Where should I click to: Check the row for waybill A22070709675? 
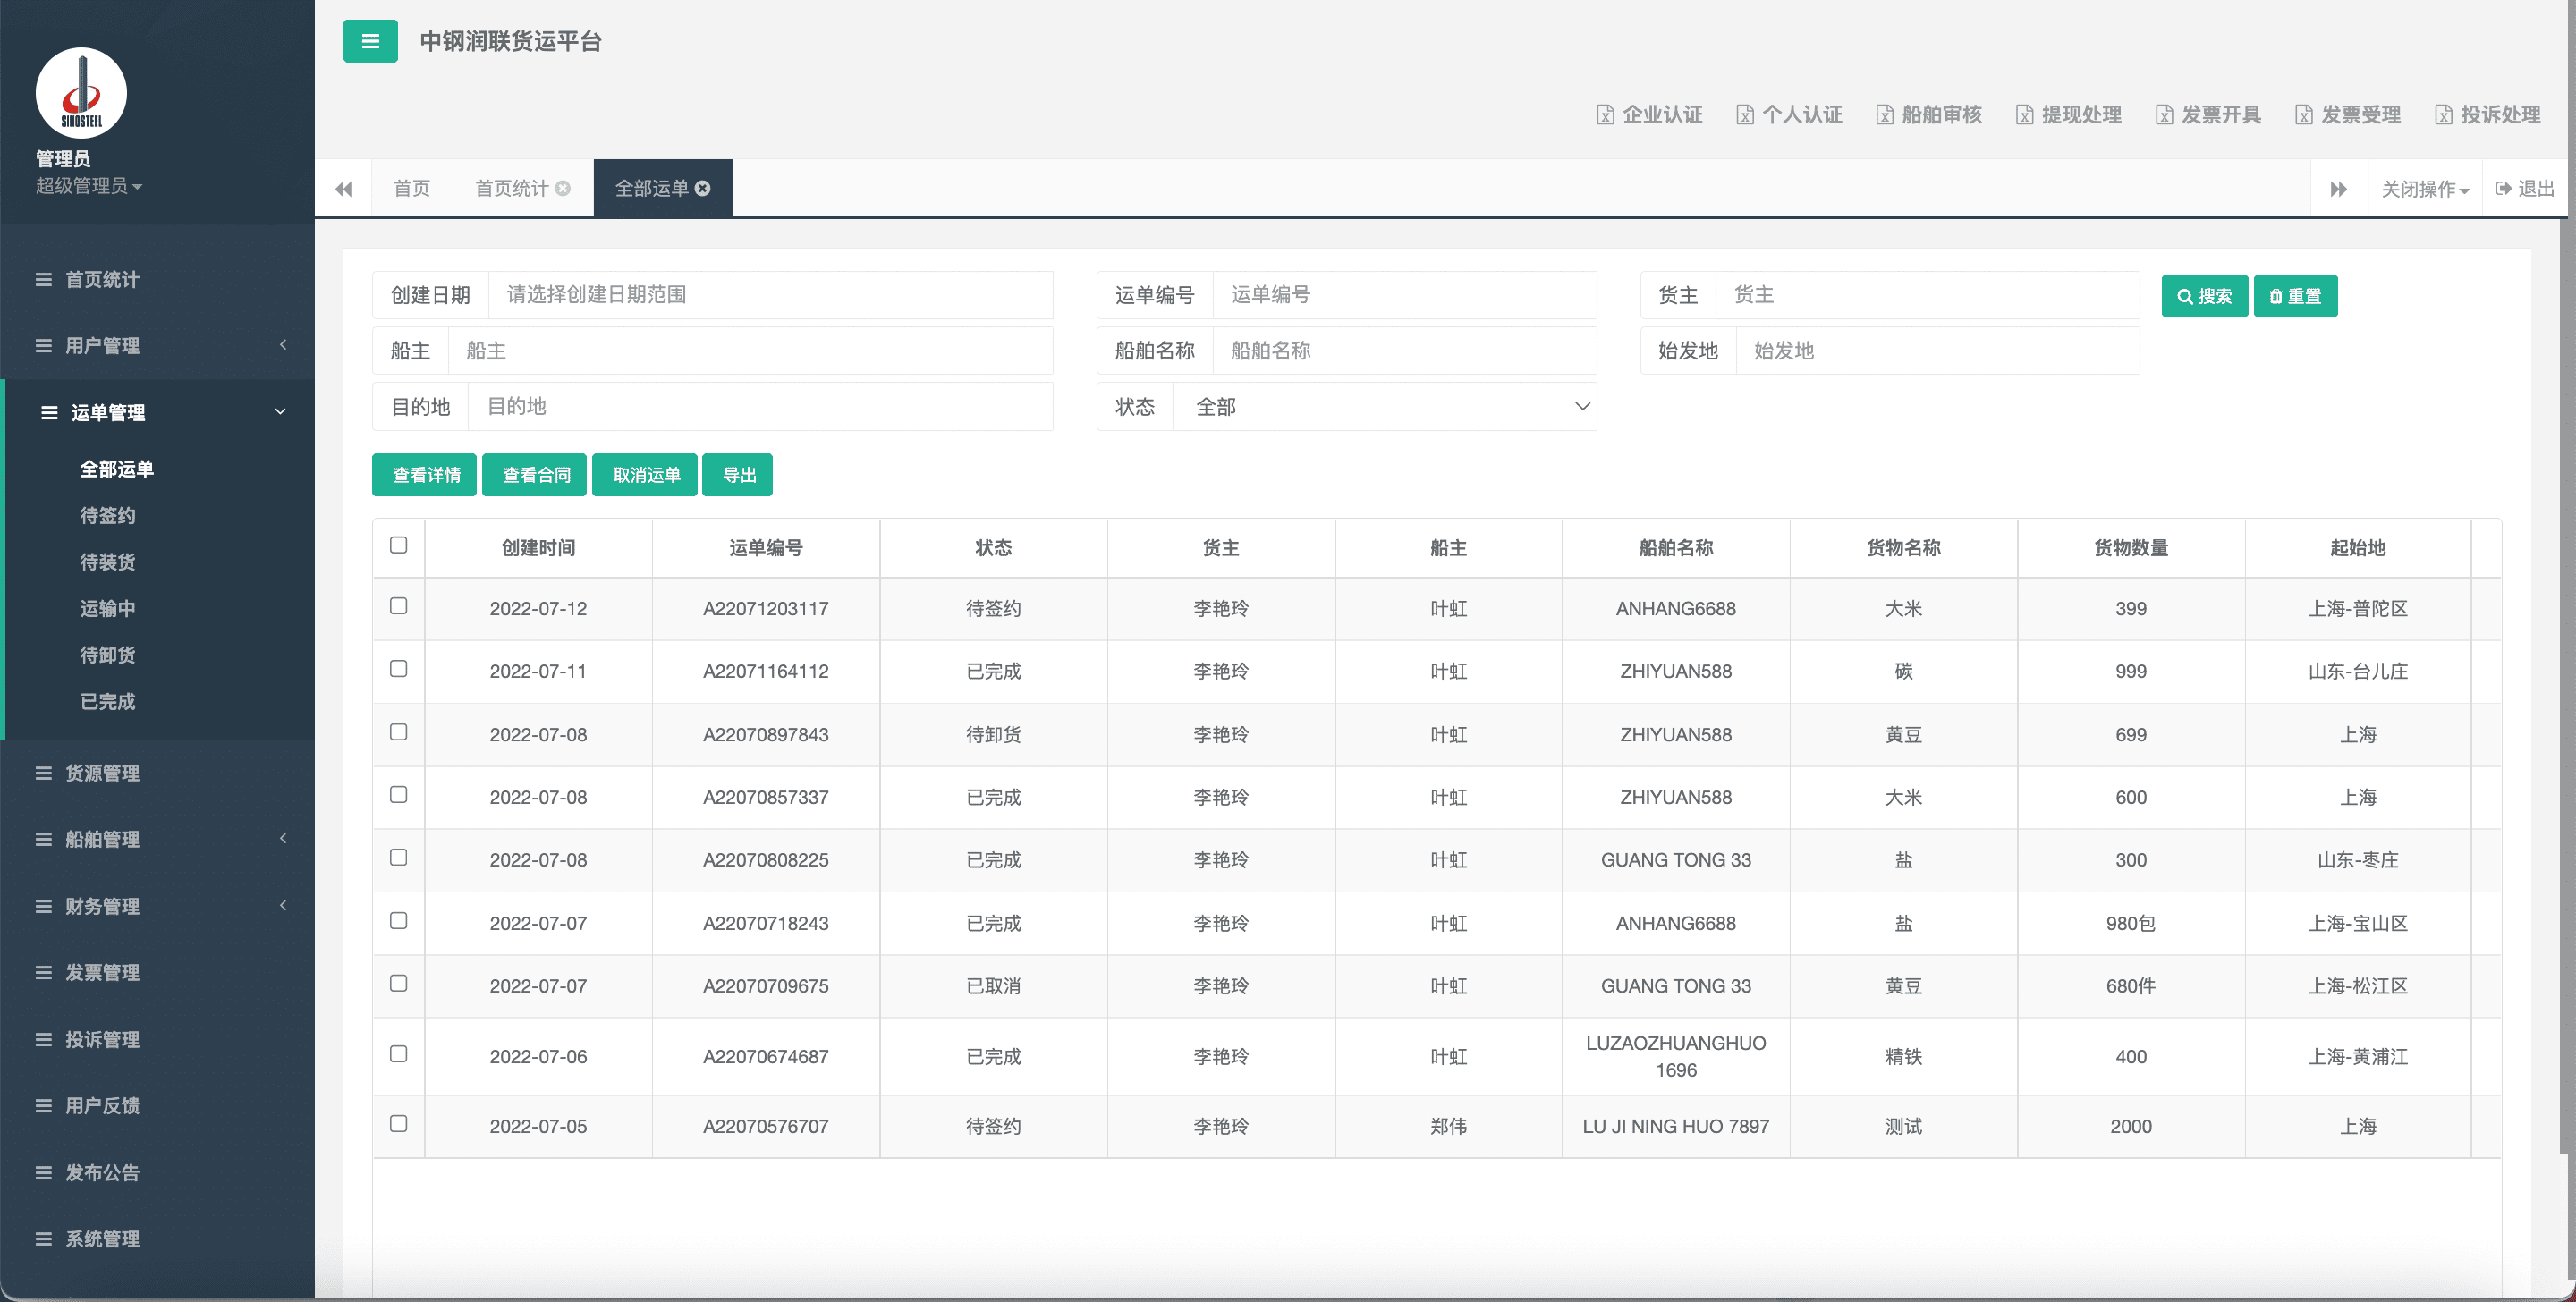(x=398, y=984)
